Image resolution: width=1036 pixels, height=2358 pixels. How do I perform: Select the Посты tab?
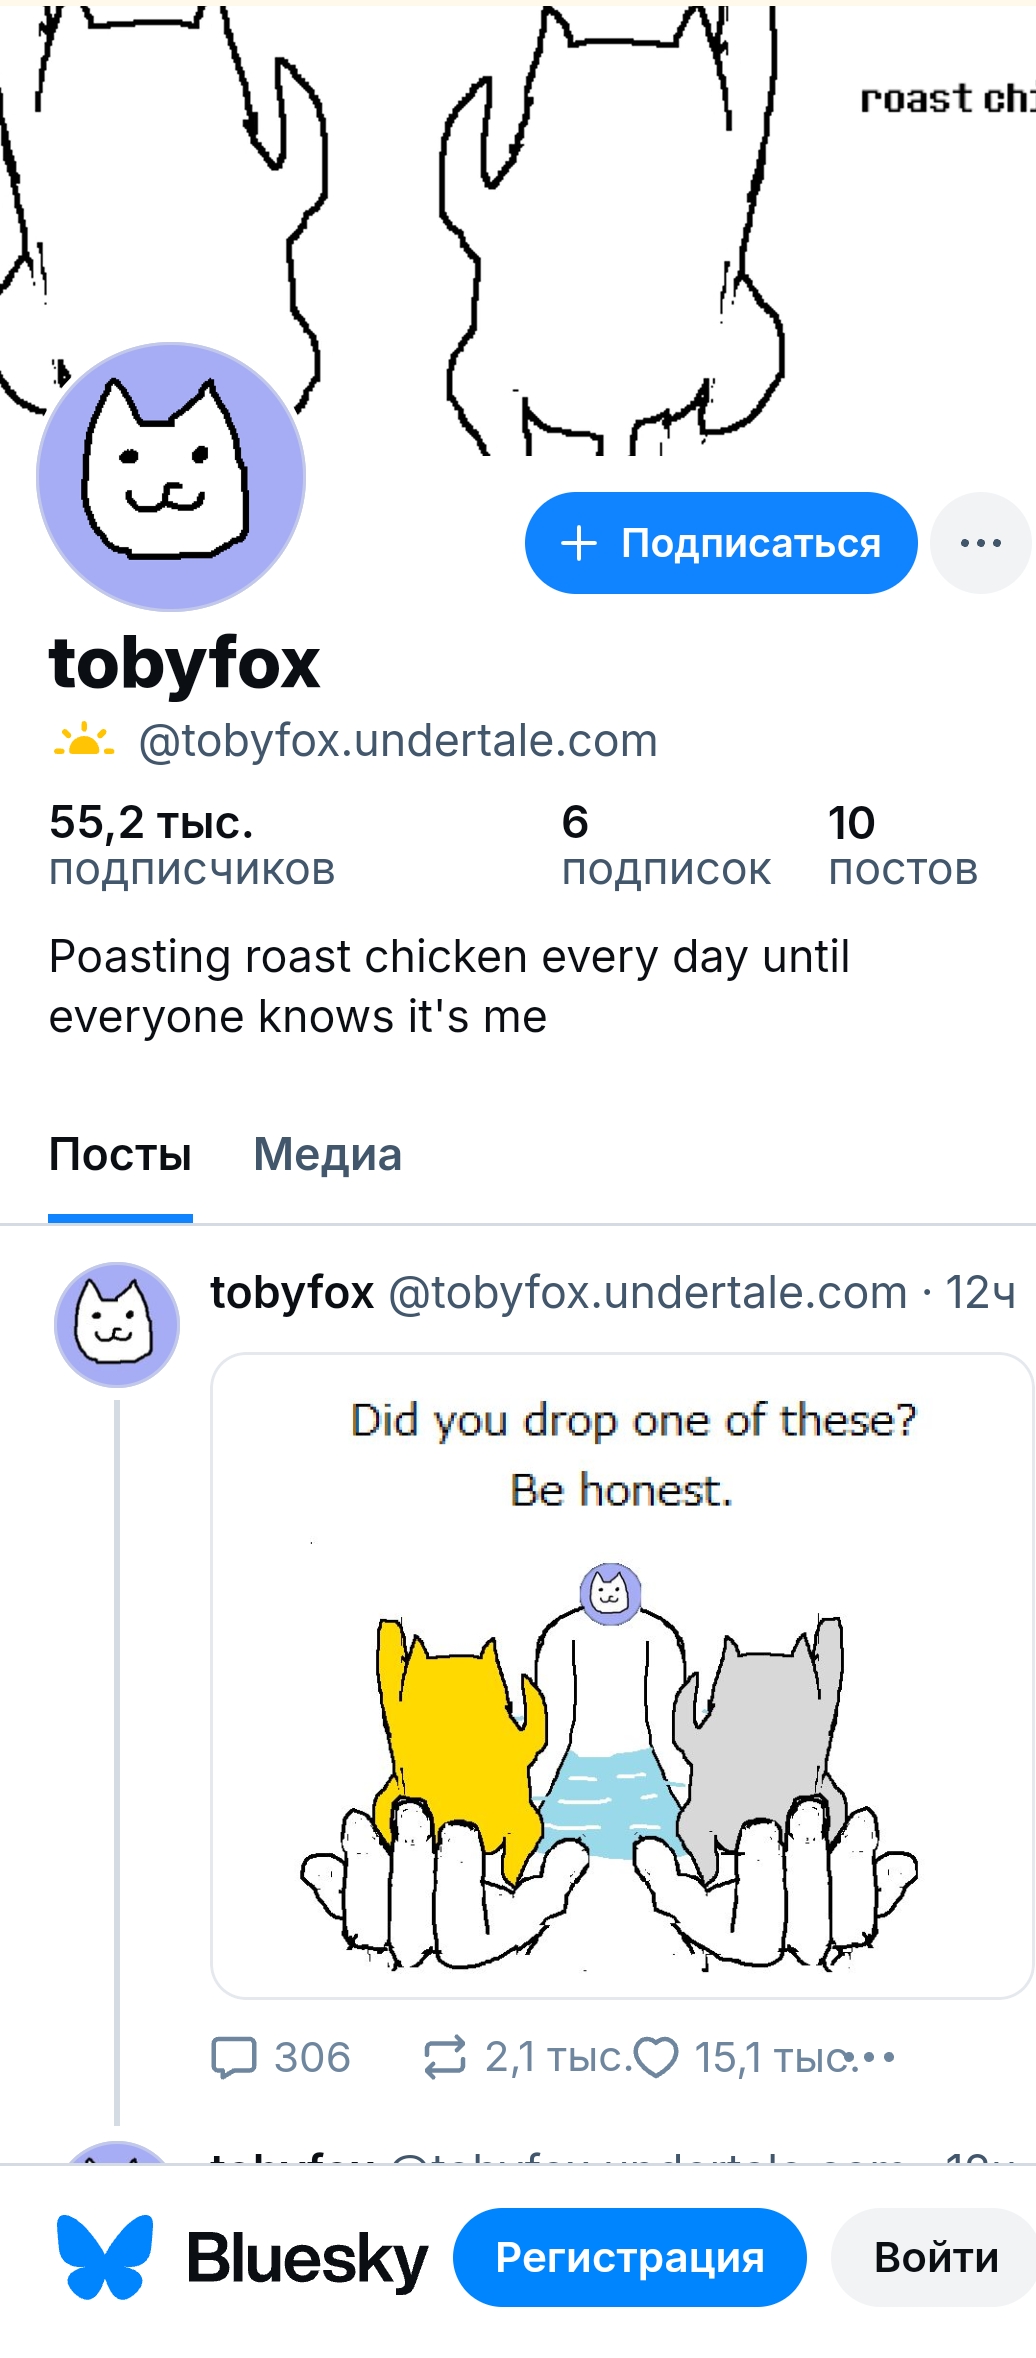click(x=120, y=1155)
